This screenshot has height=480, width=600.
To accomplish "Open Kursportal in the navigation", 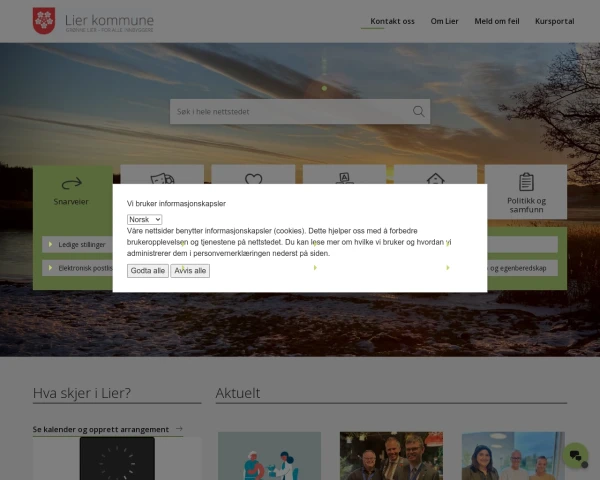I will 554,21.
